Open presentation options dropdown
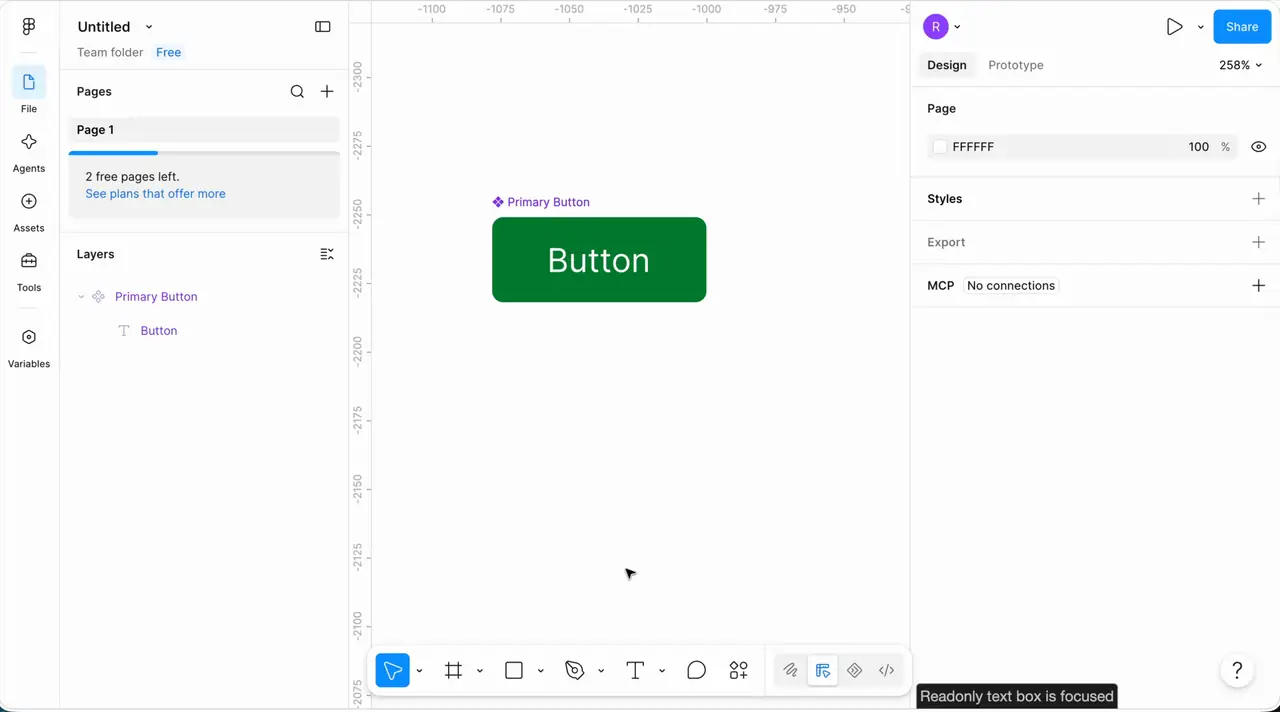 1200,27
